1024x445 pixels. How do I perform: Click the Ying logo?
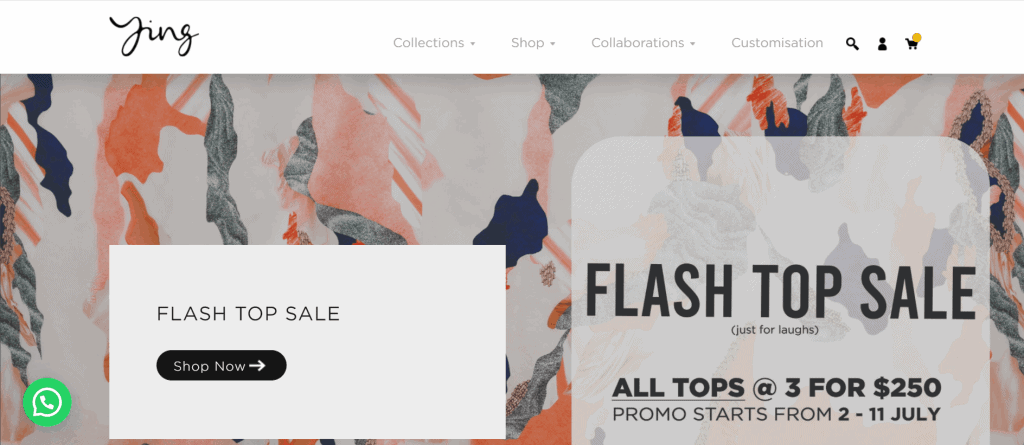154,36
